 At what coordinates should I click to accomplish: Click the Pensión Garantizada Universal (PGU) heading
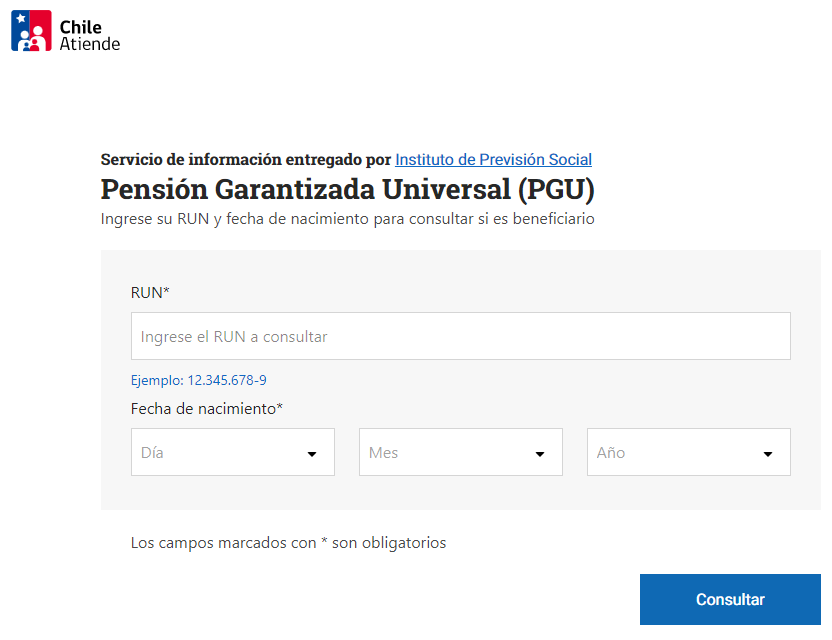[348, 189]
